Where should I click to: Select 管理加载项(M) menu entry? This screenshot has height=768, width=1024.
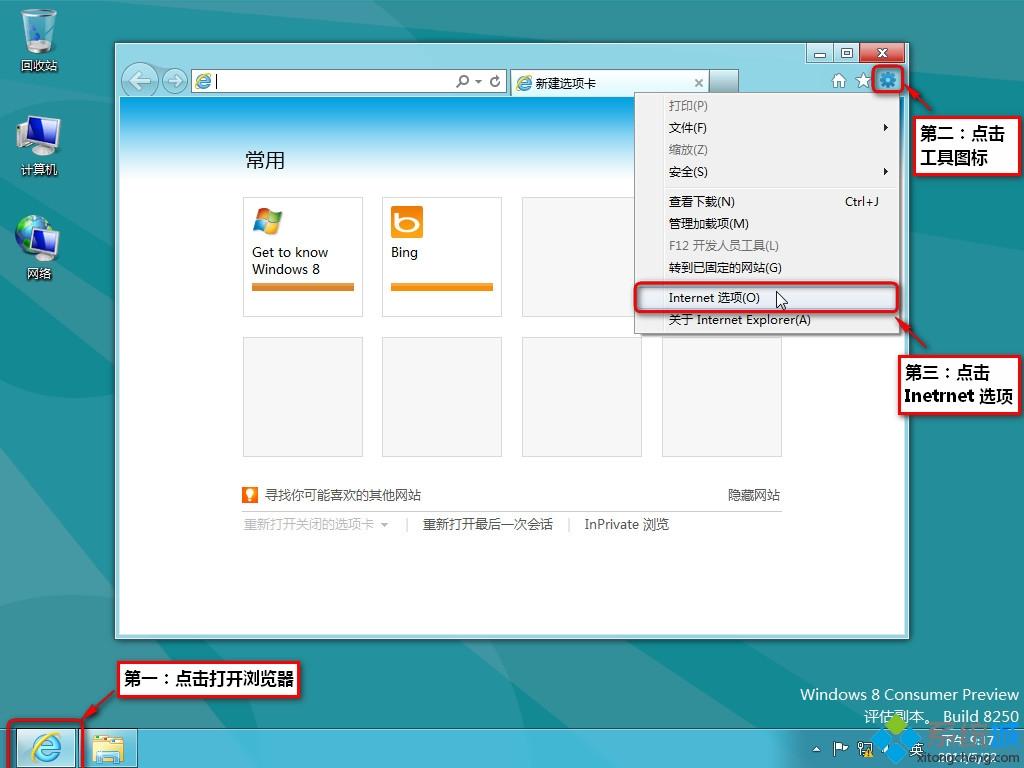[767, 224]
